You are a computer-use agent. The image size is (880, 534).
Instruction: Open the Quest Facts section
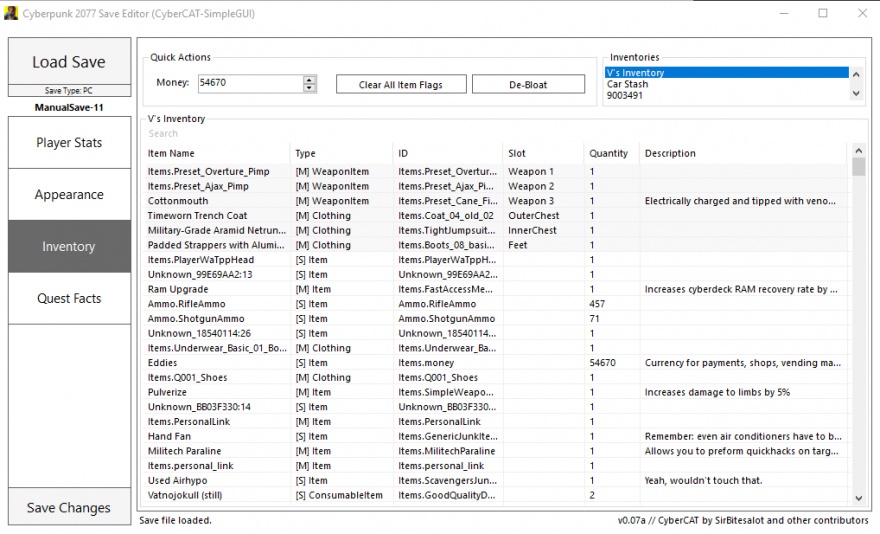coord(69,298)
